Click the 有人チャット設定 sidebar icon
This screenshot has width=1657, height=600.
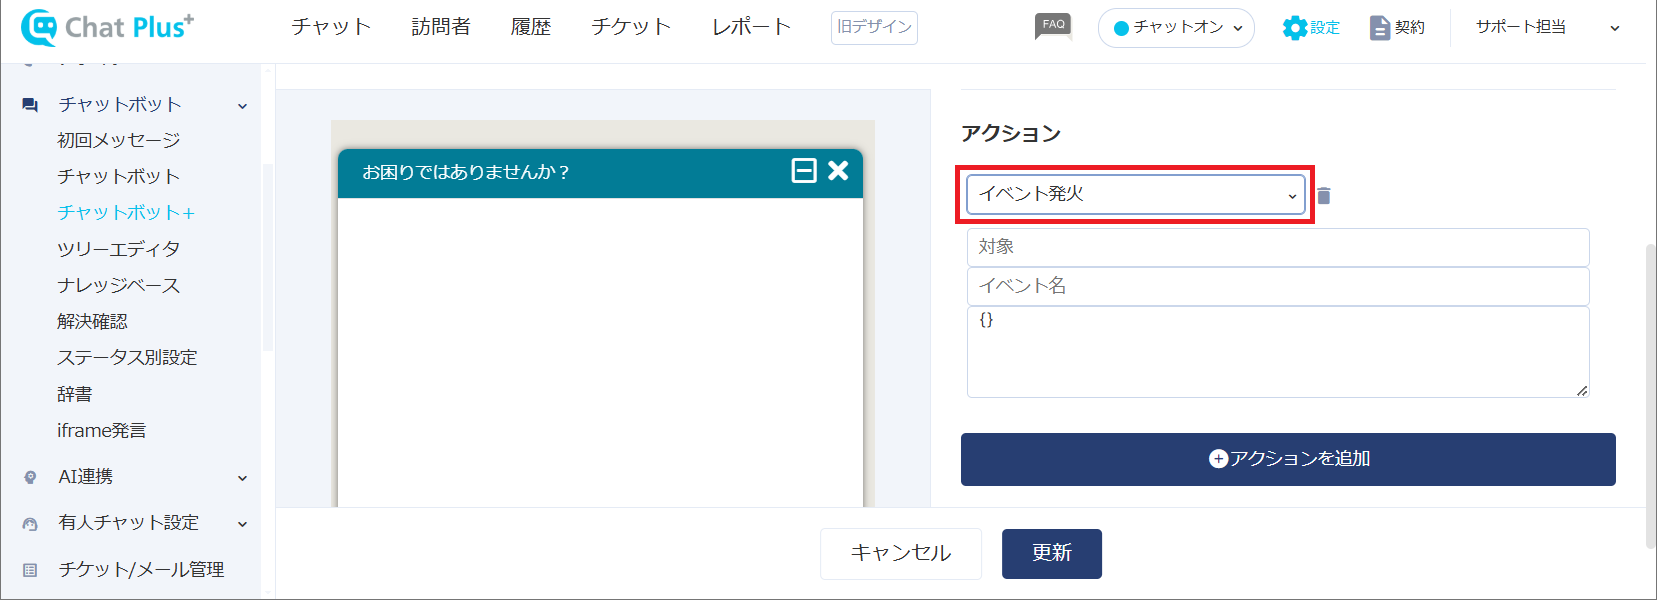(30, 524)
